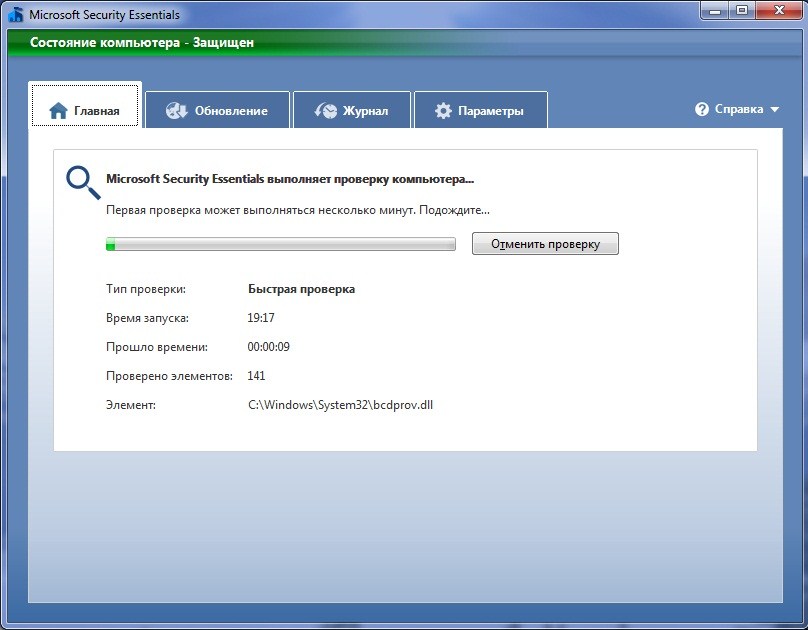Image resolution: width=808 pixels, height=630 pixels.
Task: Click the scan status heading text
Action: tap(290, 179)
